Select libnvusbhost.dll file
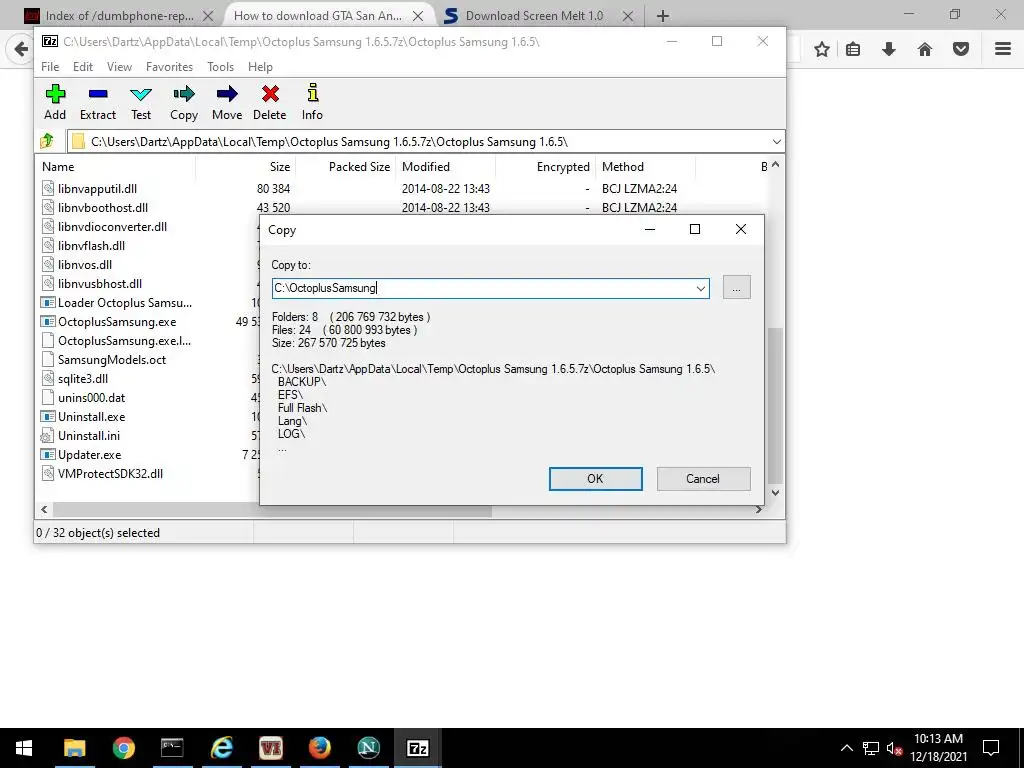Screen dimensions: 1024x768 [x=100, y=283]
